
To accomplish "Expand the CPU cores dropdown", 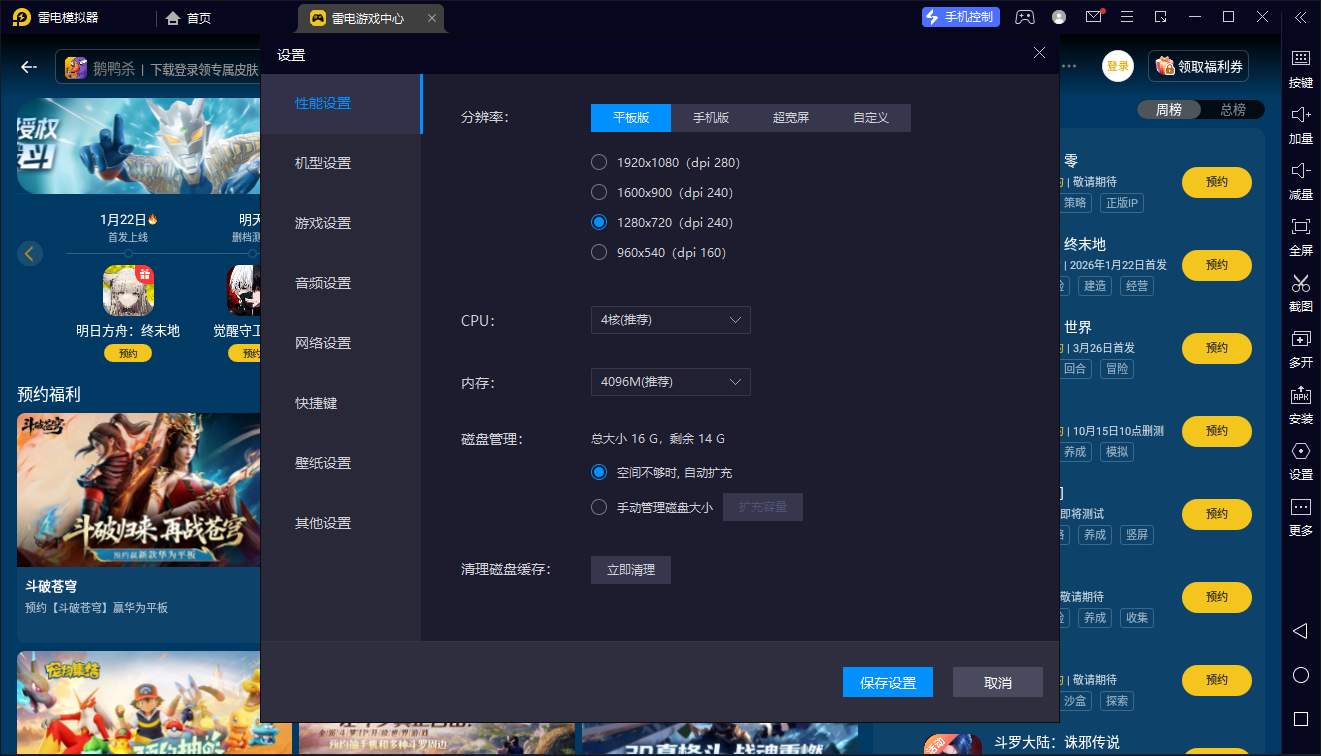I will coord(670,320).
